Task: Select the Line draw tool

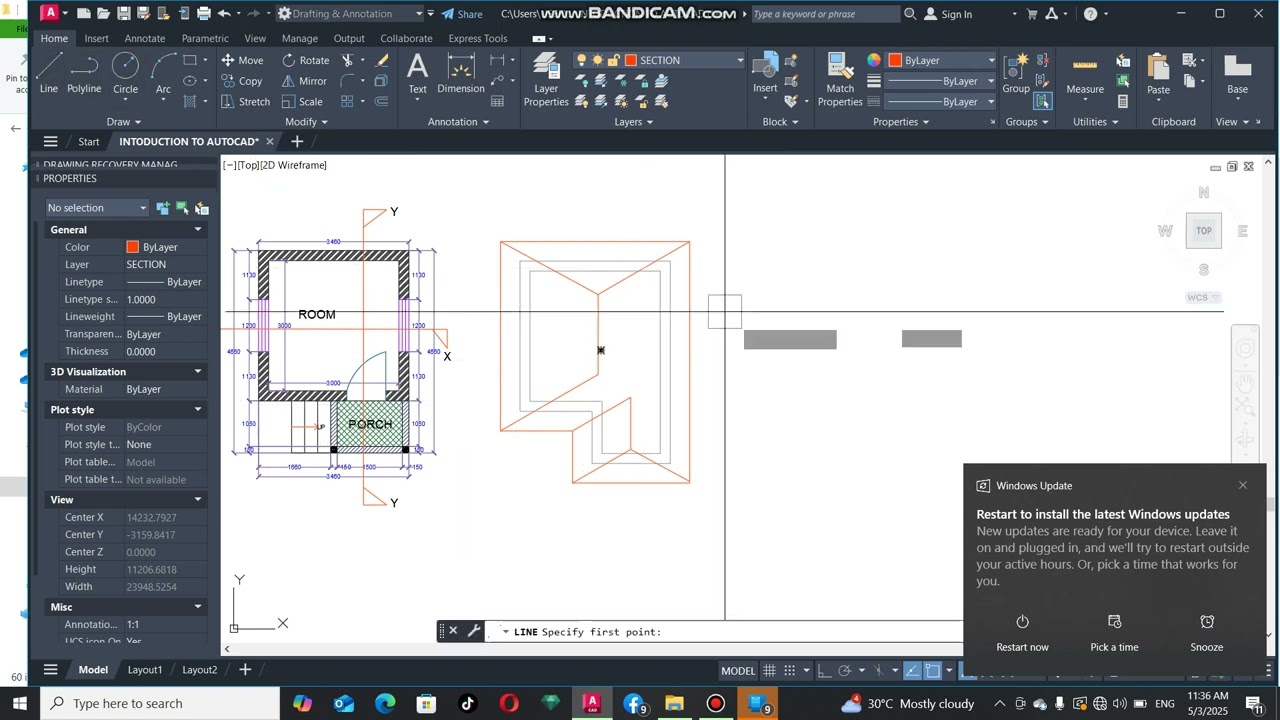Action: point(48,73)
